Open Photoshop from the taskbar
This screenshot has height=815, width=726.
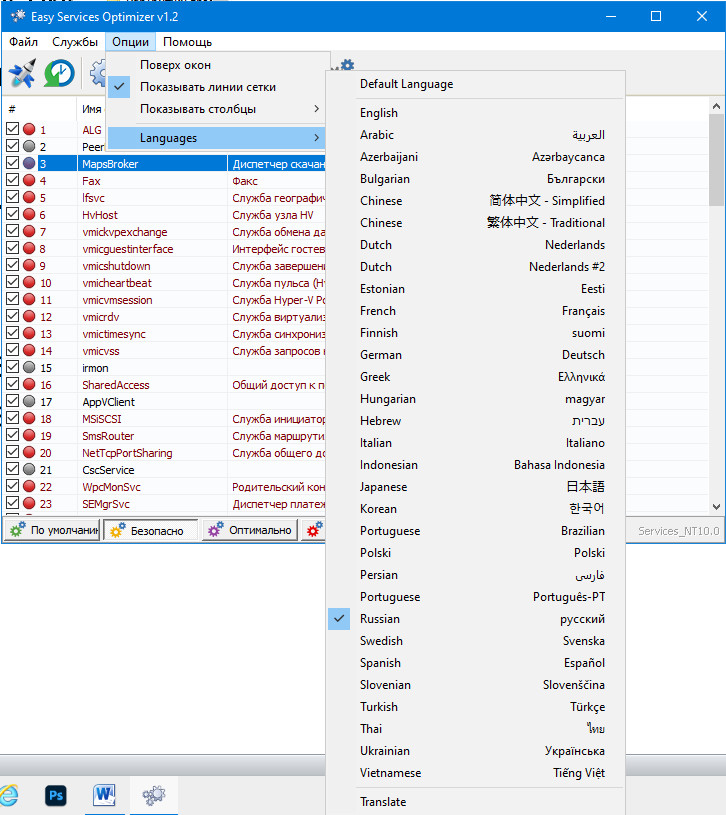coord(56,795)
